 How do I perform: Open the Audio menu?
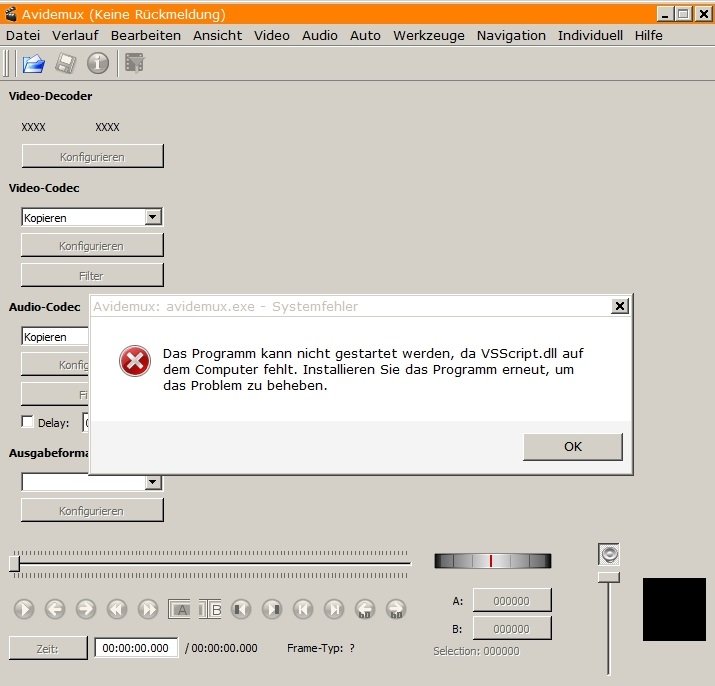click(x=320, y=36)
